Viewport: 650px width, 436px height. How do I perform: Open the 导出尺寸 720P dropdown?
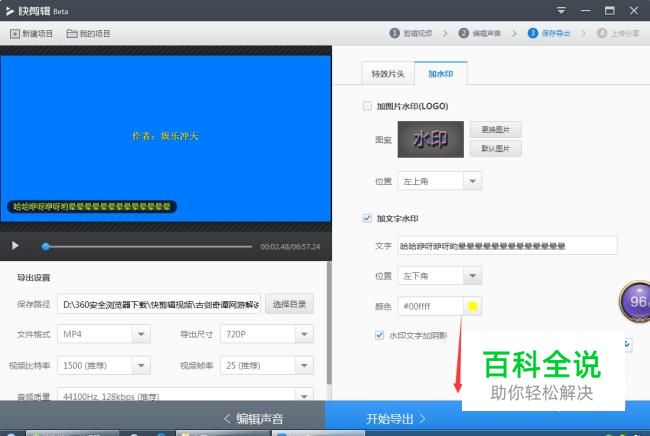(267, 334)
